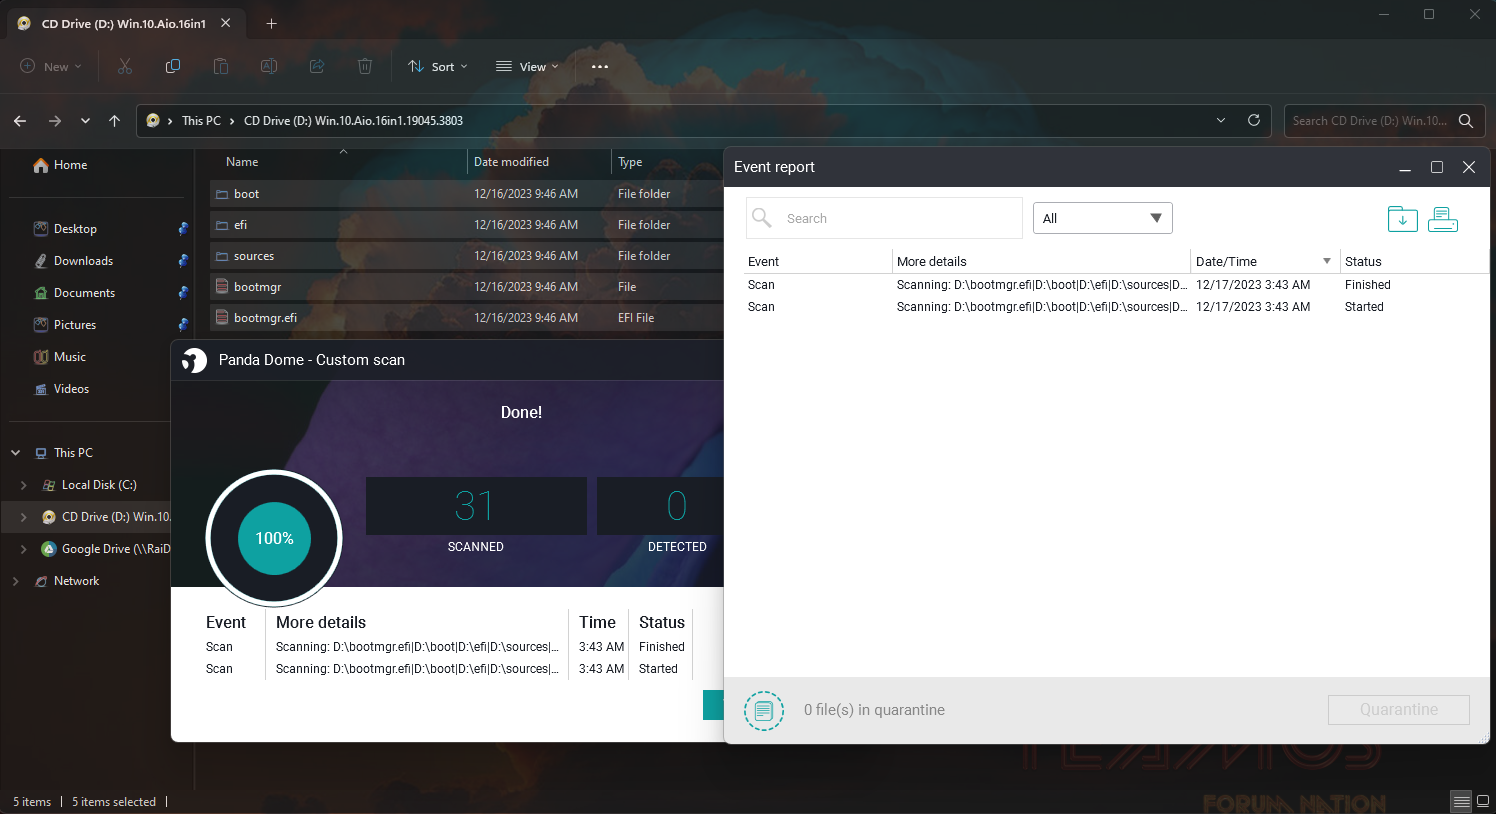The height and width of the screenshot is (814, 1496).
Task: Click This PC in the address breadcrumb
Action: coord(201,120)
